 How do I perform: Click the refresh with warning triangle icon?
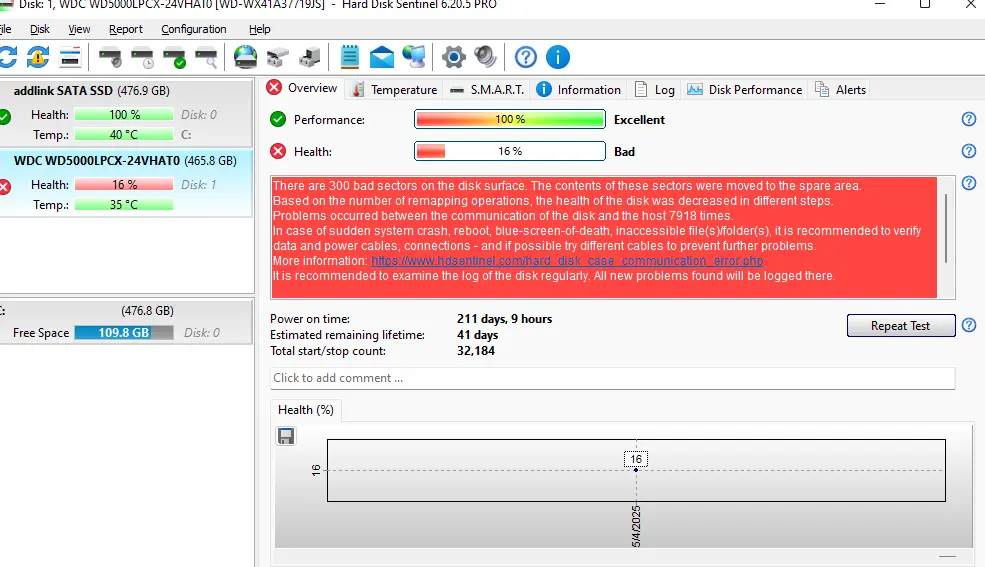click(38, 57)
